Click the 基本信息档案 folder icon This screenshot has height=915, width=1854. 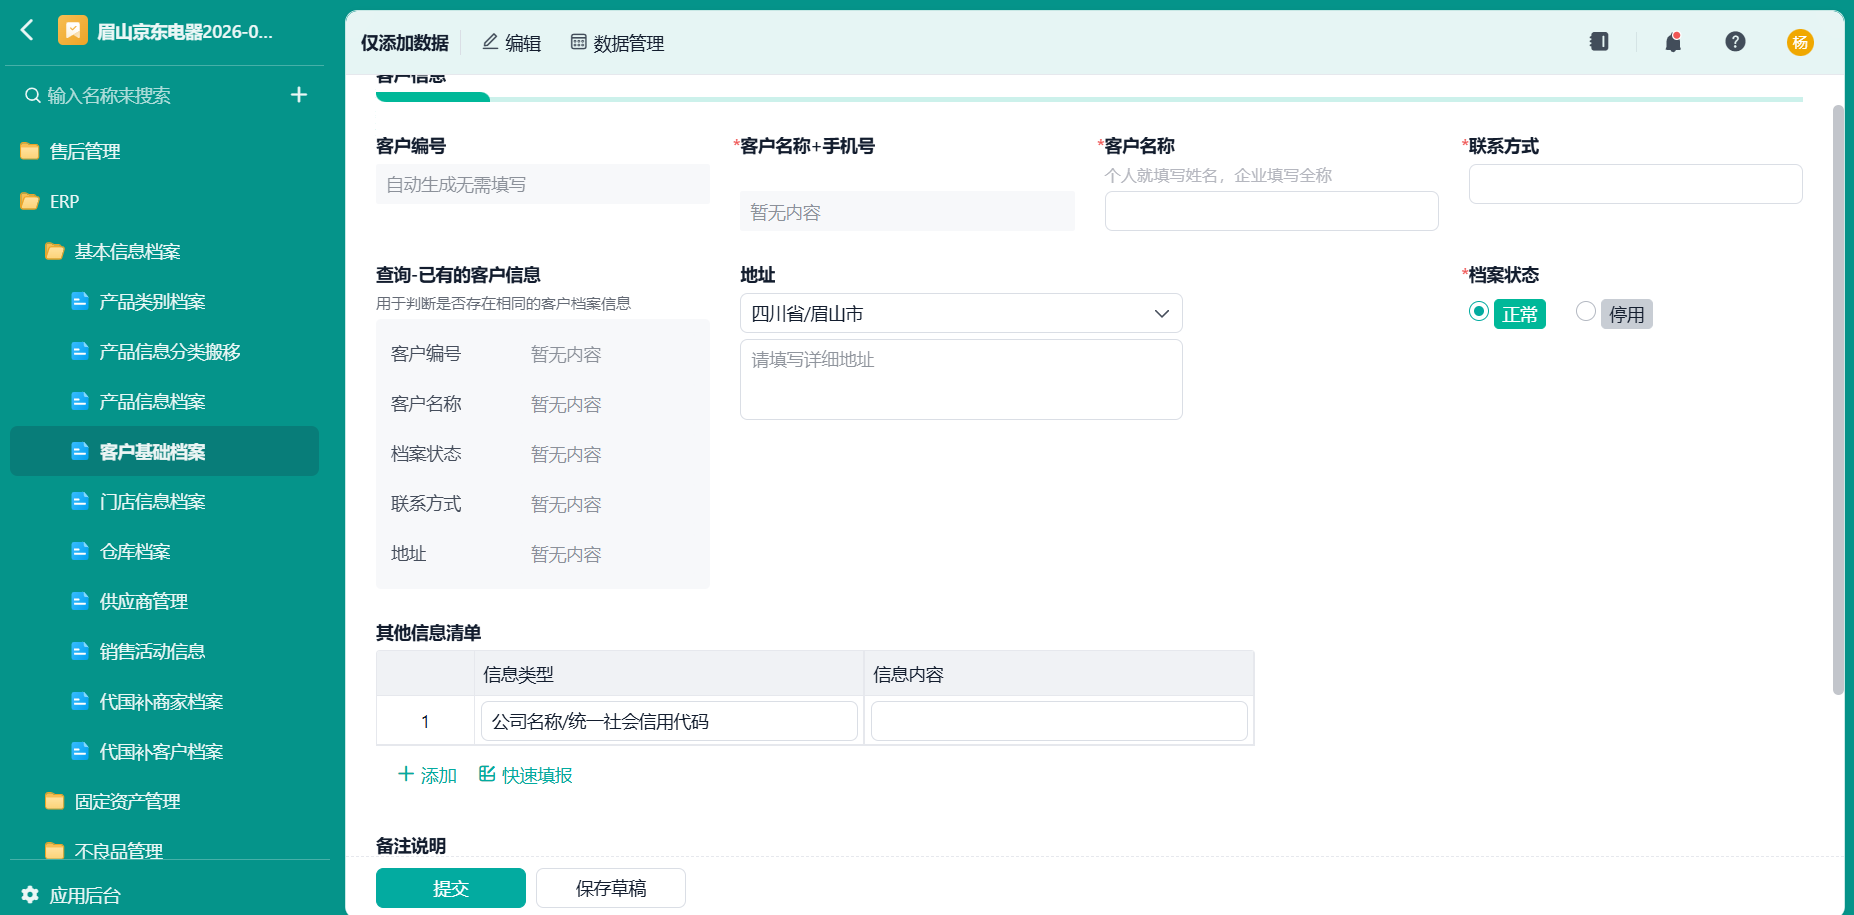[x=55, y=251]
